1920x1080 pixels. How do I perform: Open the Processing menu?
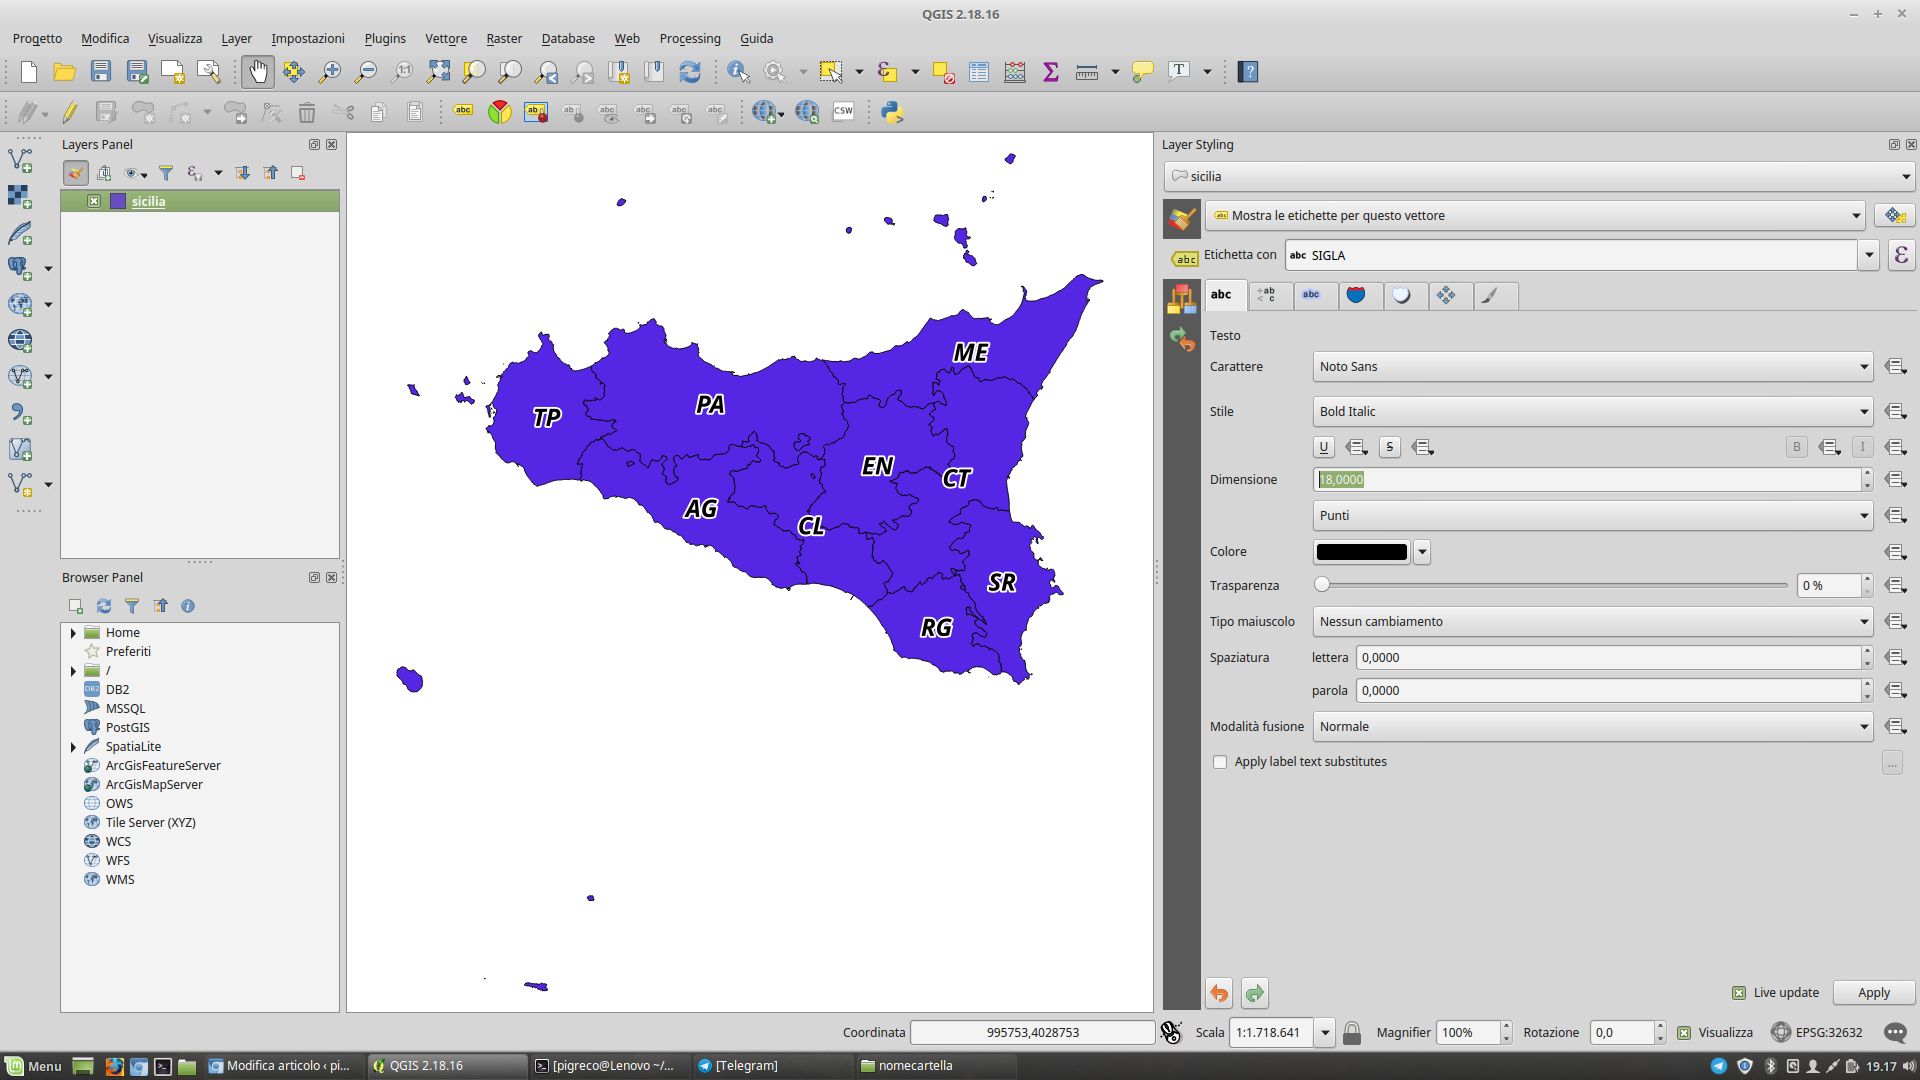pos(689,38)
